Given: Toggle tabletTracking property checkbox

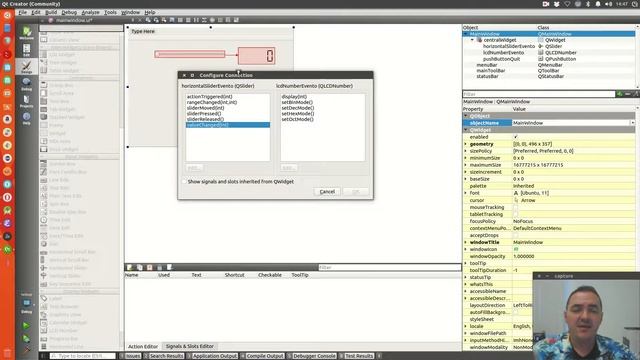Looking at the screenshot, I should 516,214.
